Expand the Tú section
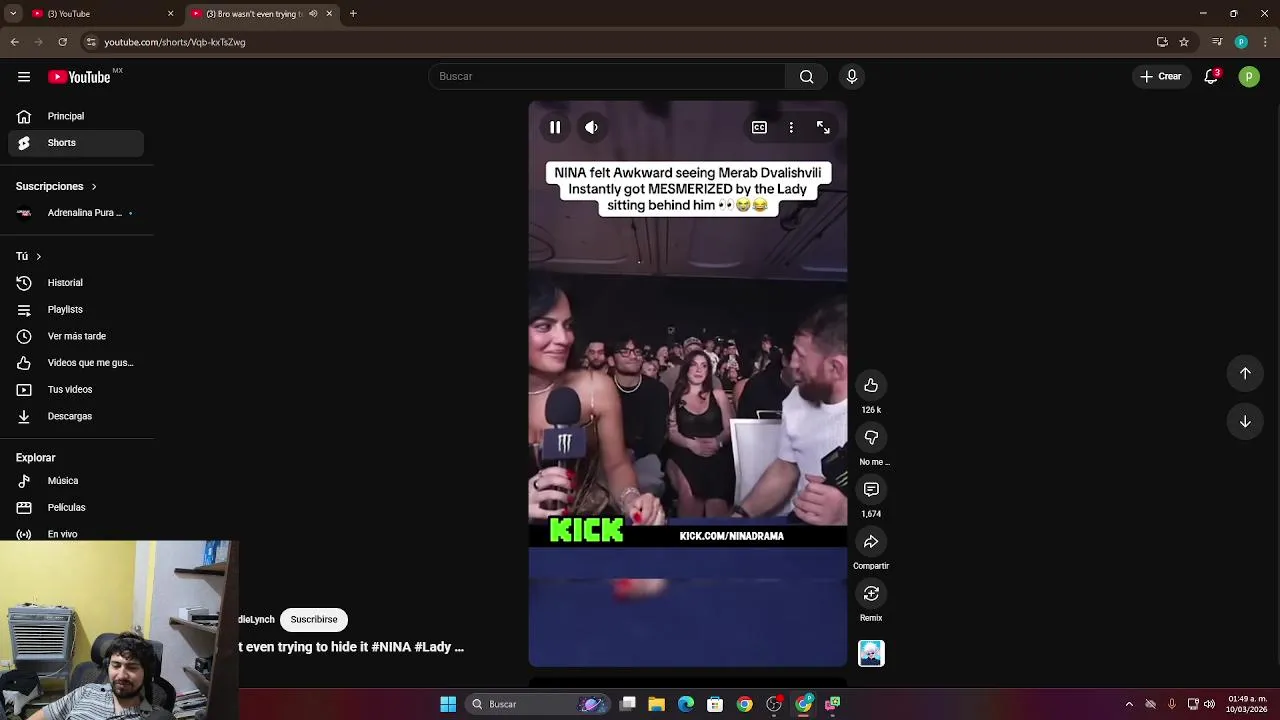This screenshot has width=1280, height=720. pos(28,256)
